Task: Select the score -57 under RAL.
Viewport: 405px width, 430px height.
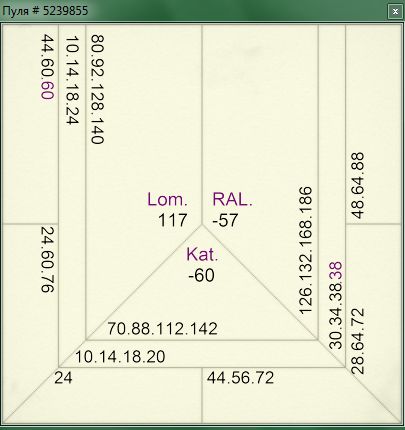Action: pos(225,220)
